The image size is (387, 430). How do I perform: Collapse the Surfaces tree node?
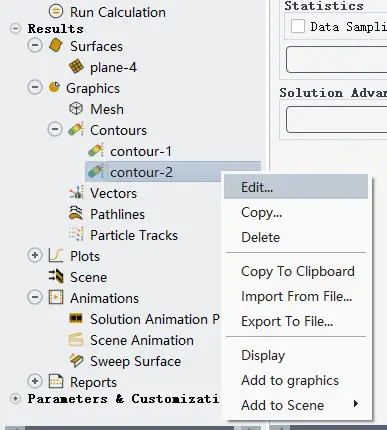click(x=35, y=45)
